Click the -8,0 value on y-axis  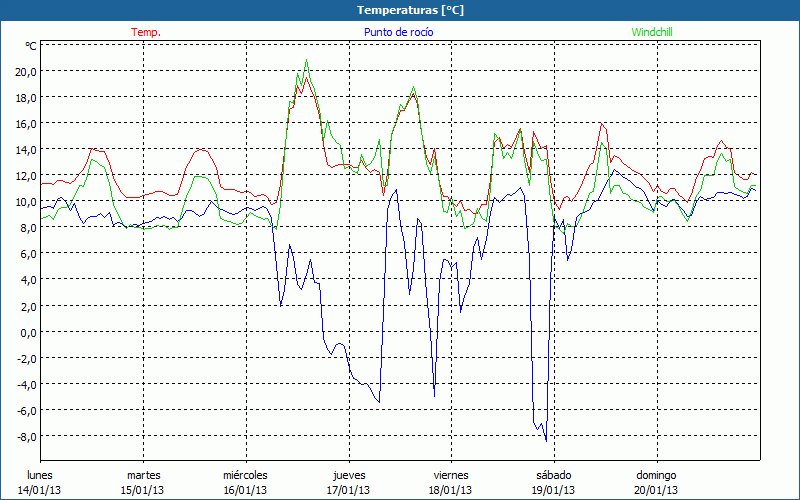pyautogui.click(x=25, y=436)
